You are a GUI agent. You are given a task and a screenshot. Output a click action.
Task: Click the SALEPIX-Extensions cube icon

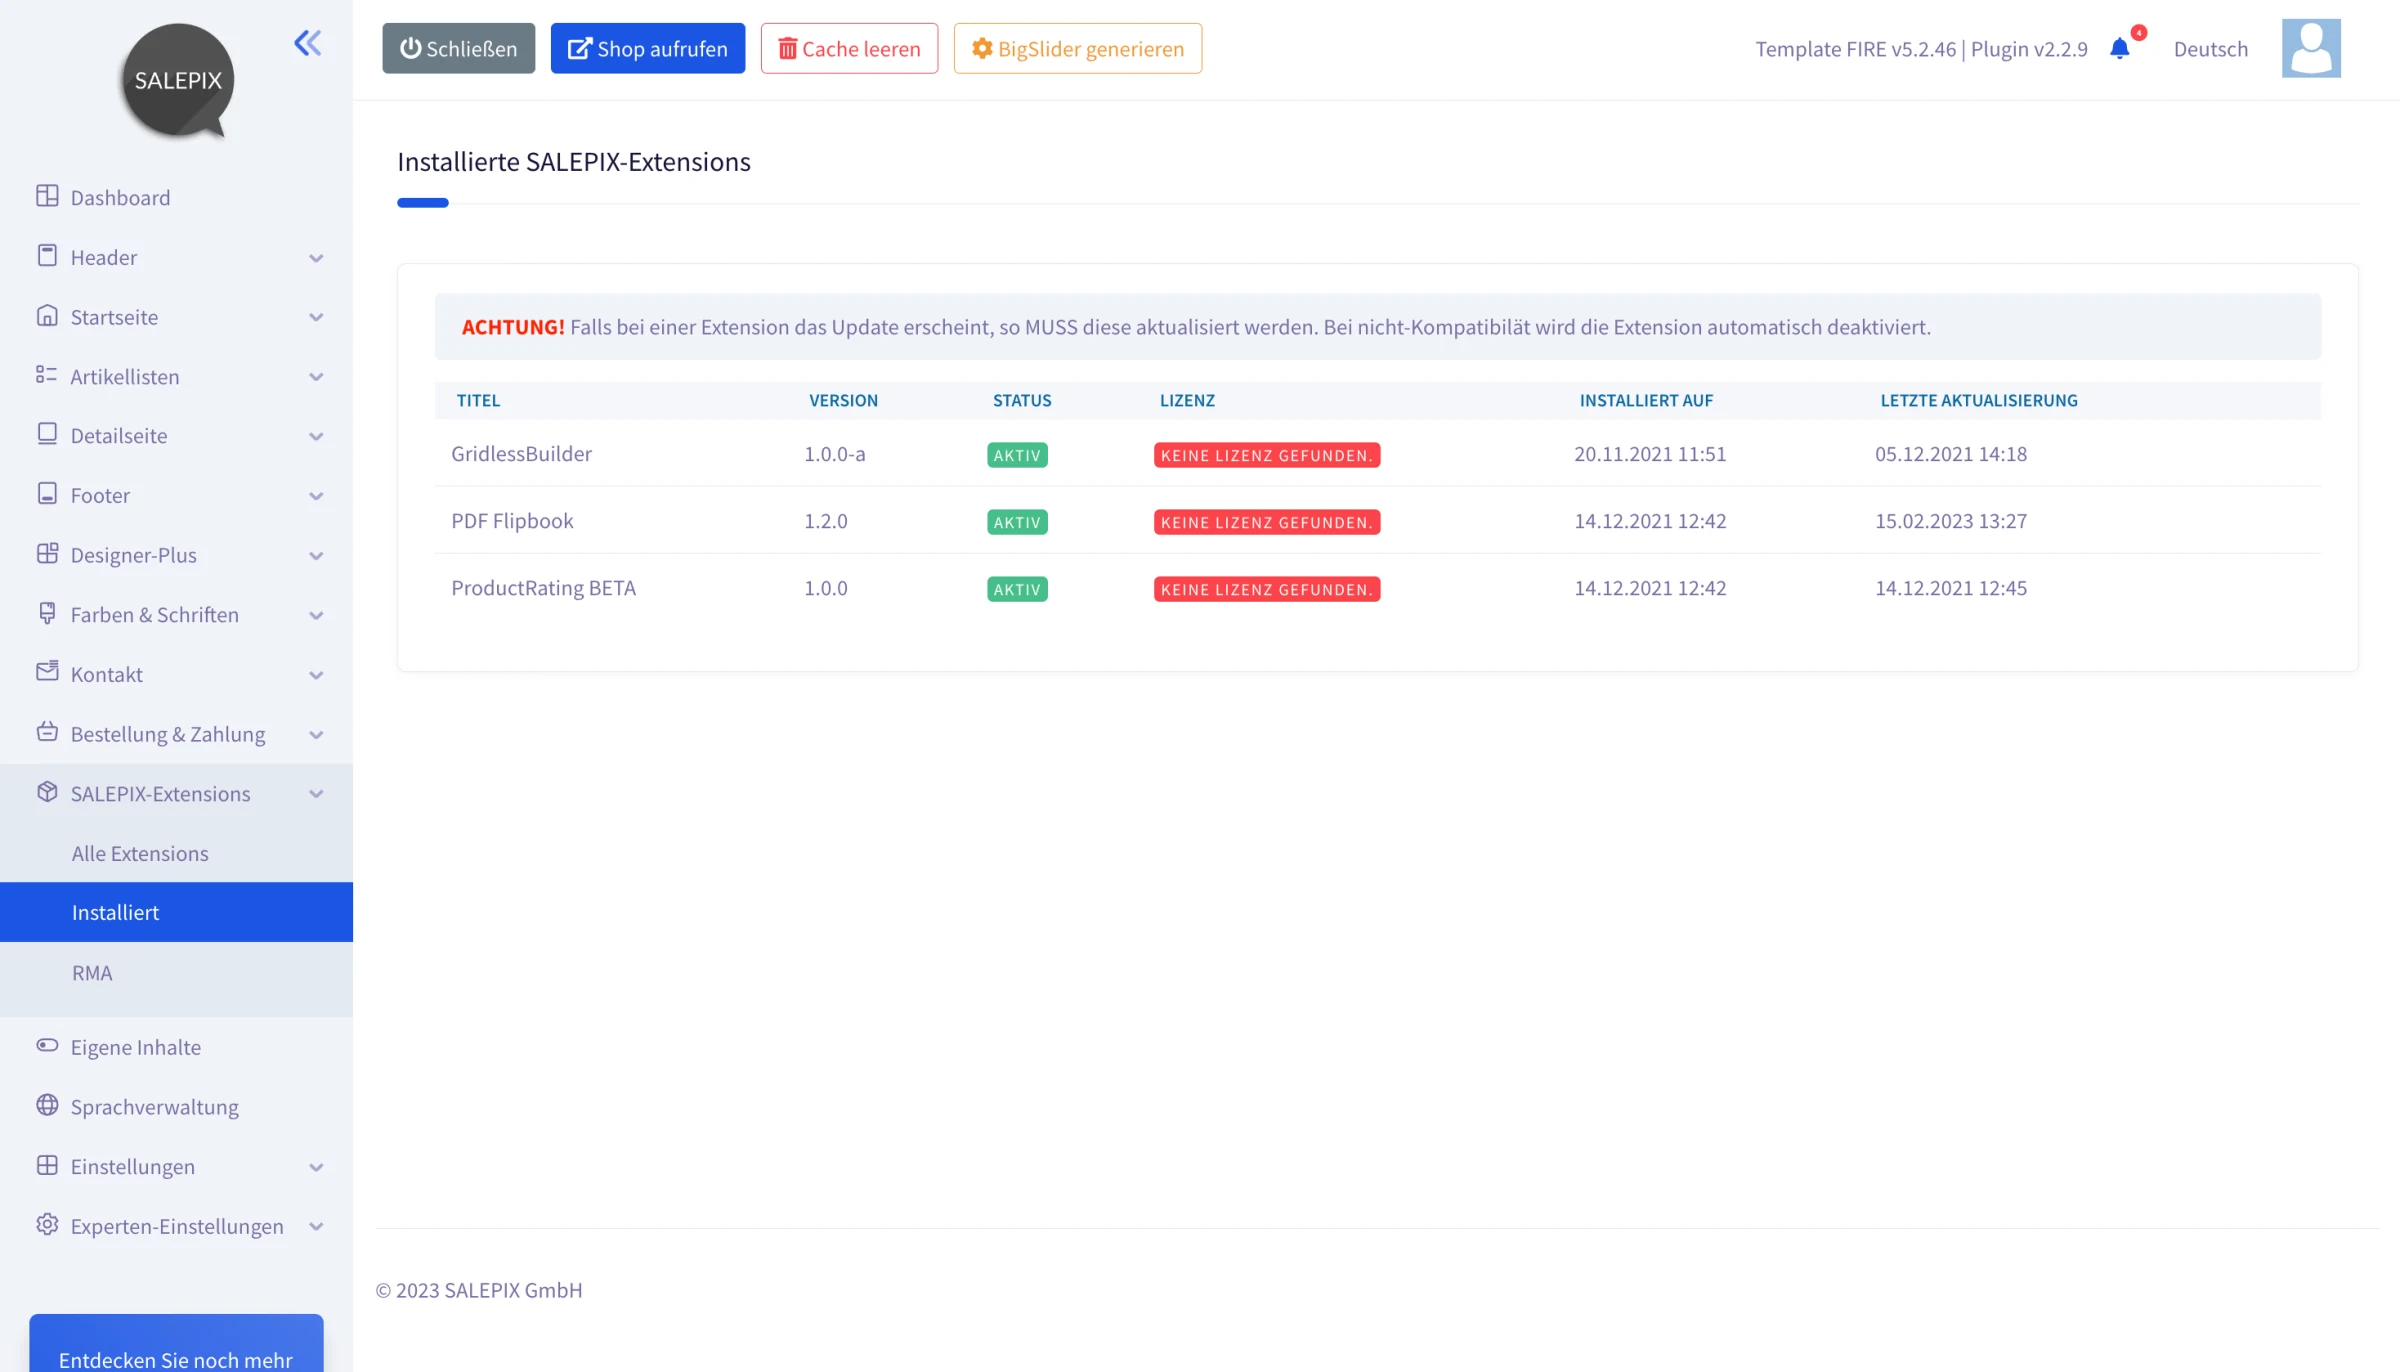tap(47, 792)
